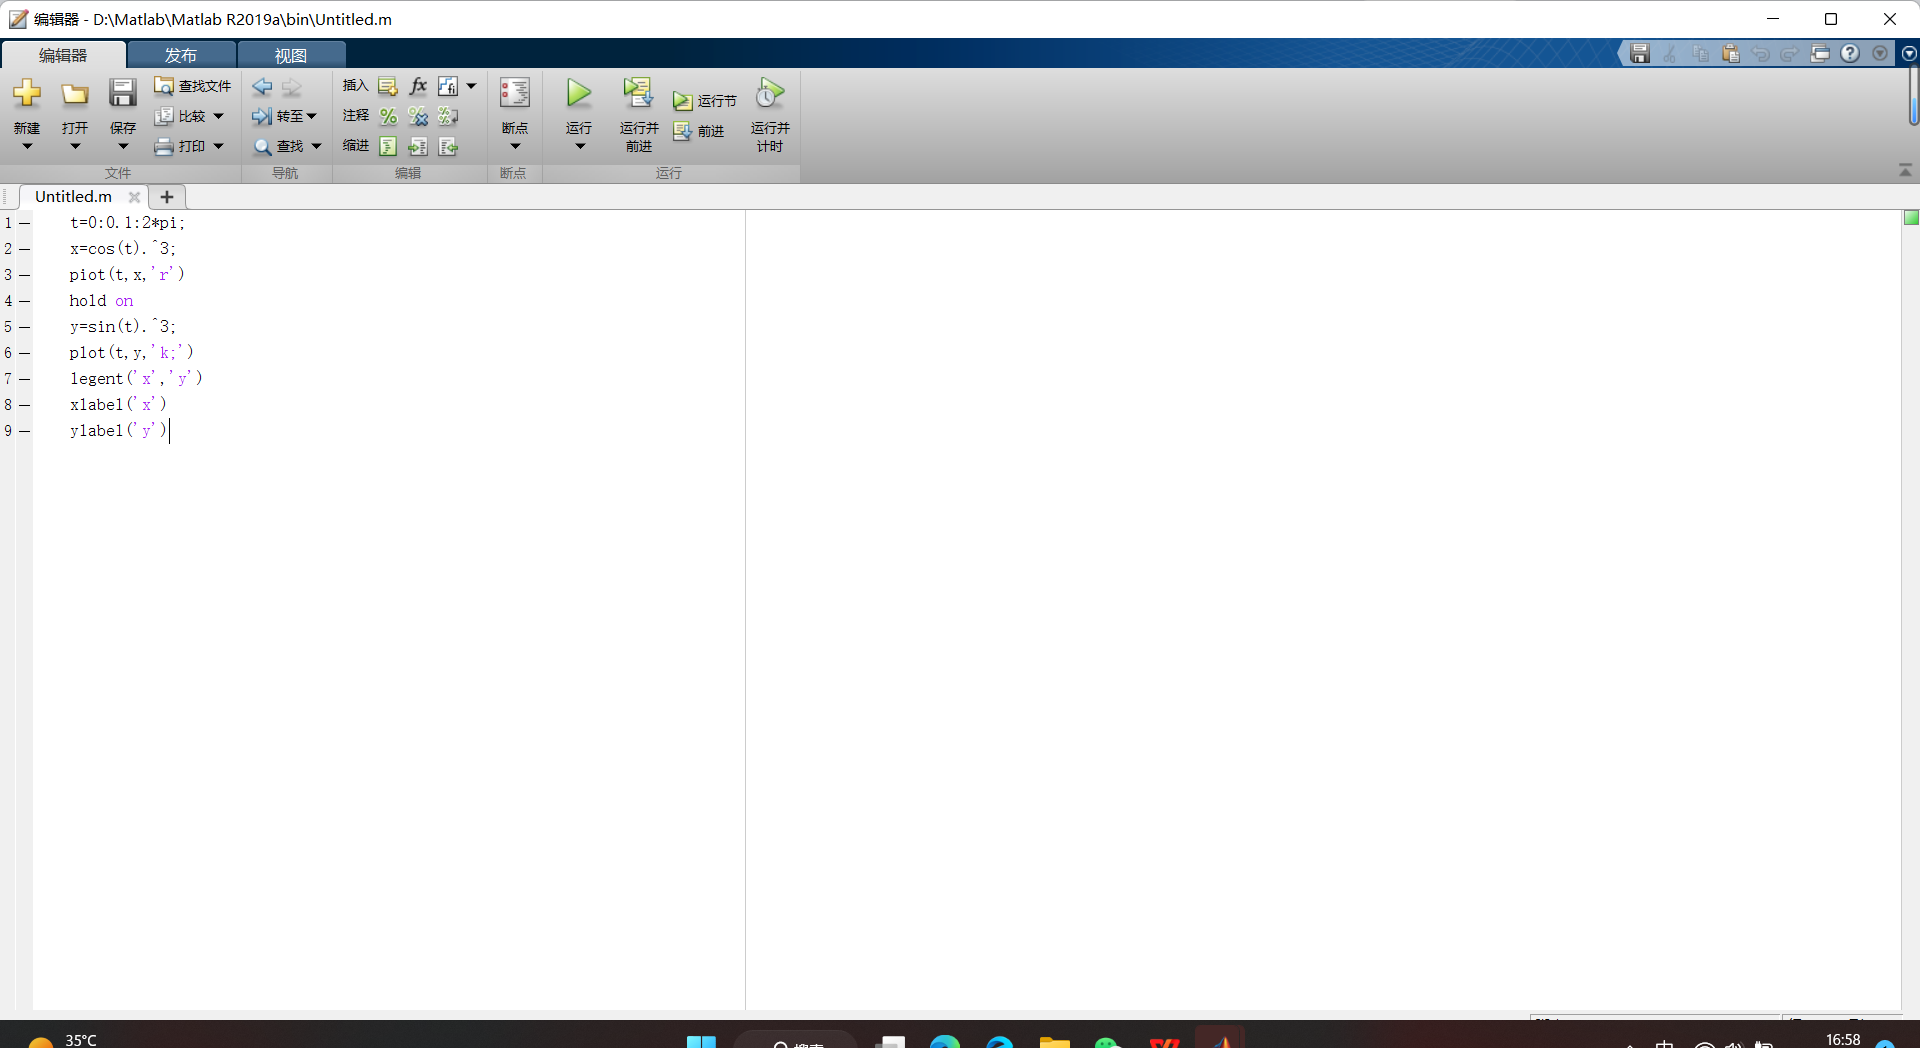Click the quick access Help question icon

(x=1850, y=54)
